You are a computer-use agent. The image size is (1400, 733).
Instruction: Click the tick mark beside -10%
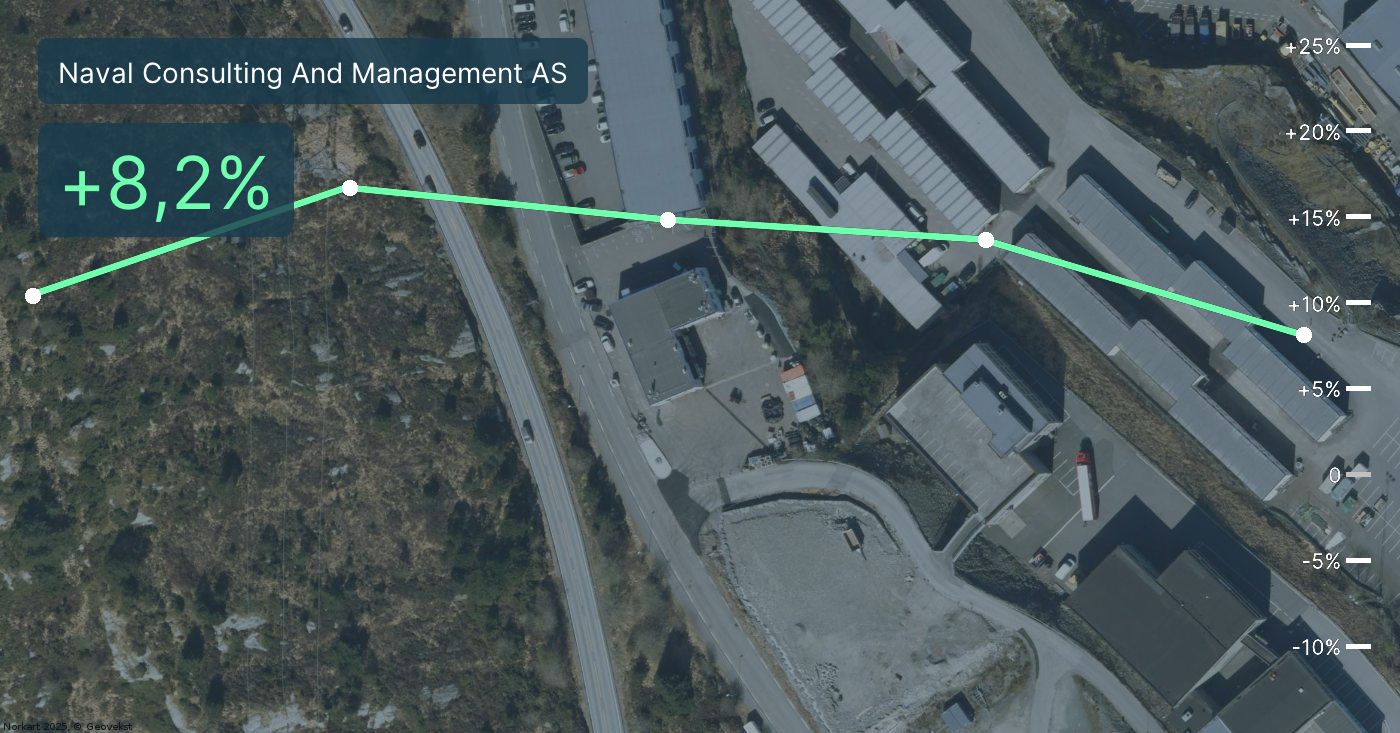pyautogui.click(x=1359, y=647)
